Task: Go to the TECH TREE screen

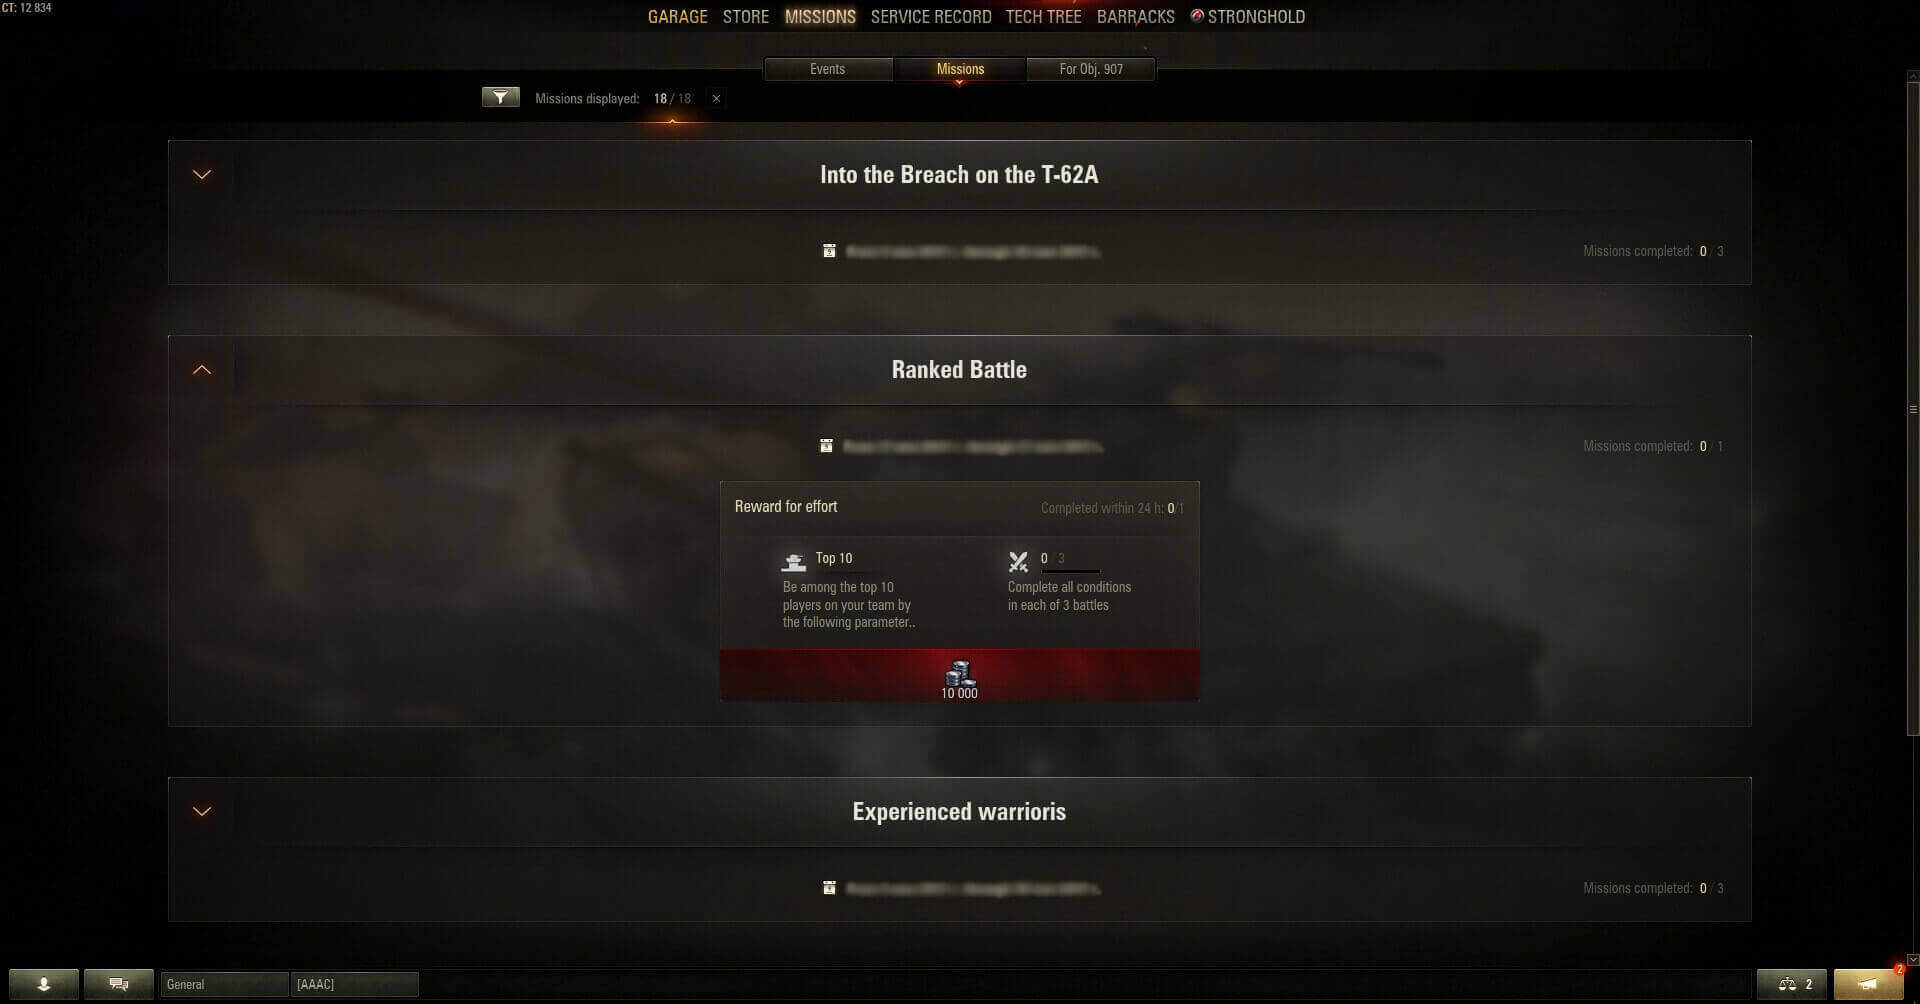Action: click(x=1043, y=17)
